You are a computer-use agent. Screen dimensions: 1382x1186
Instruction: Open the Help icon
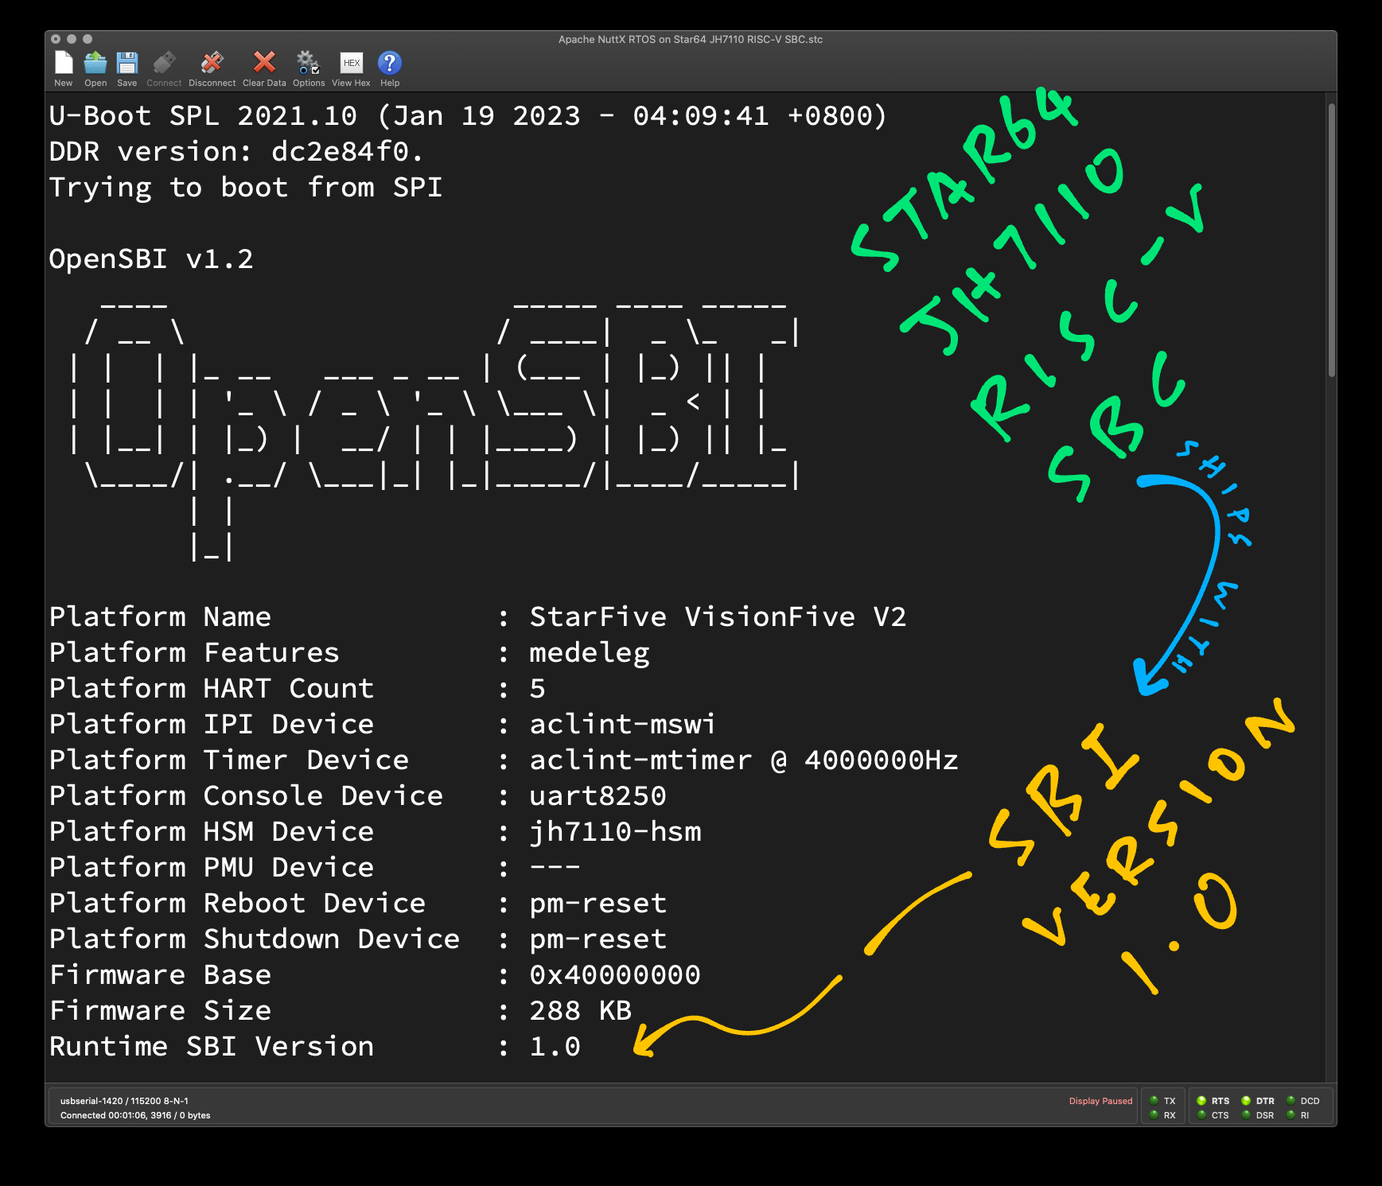(x=390, y=64)
